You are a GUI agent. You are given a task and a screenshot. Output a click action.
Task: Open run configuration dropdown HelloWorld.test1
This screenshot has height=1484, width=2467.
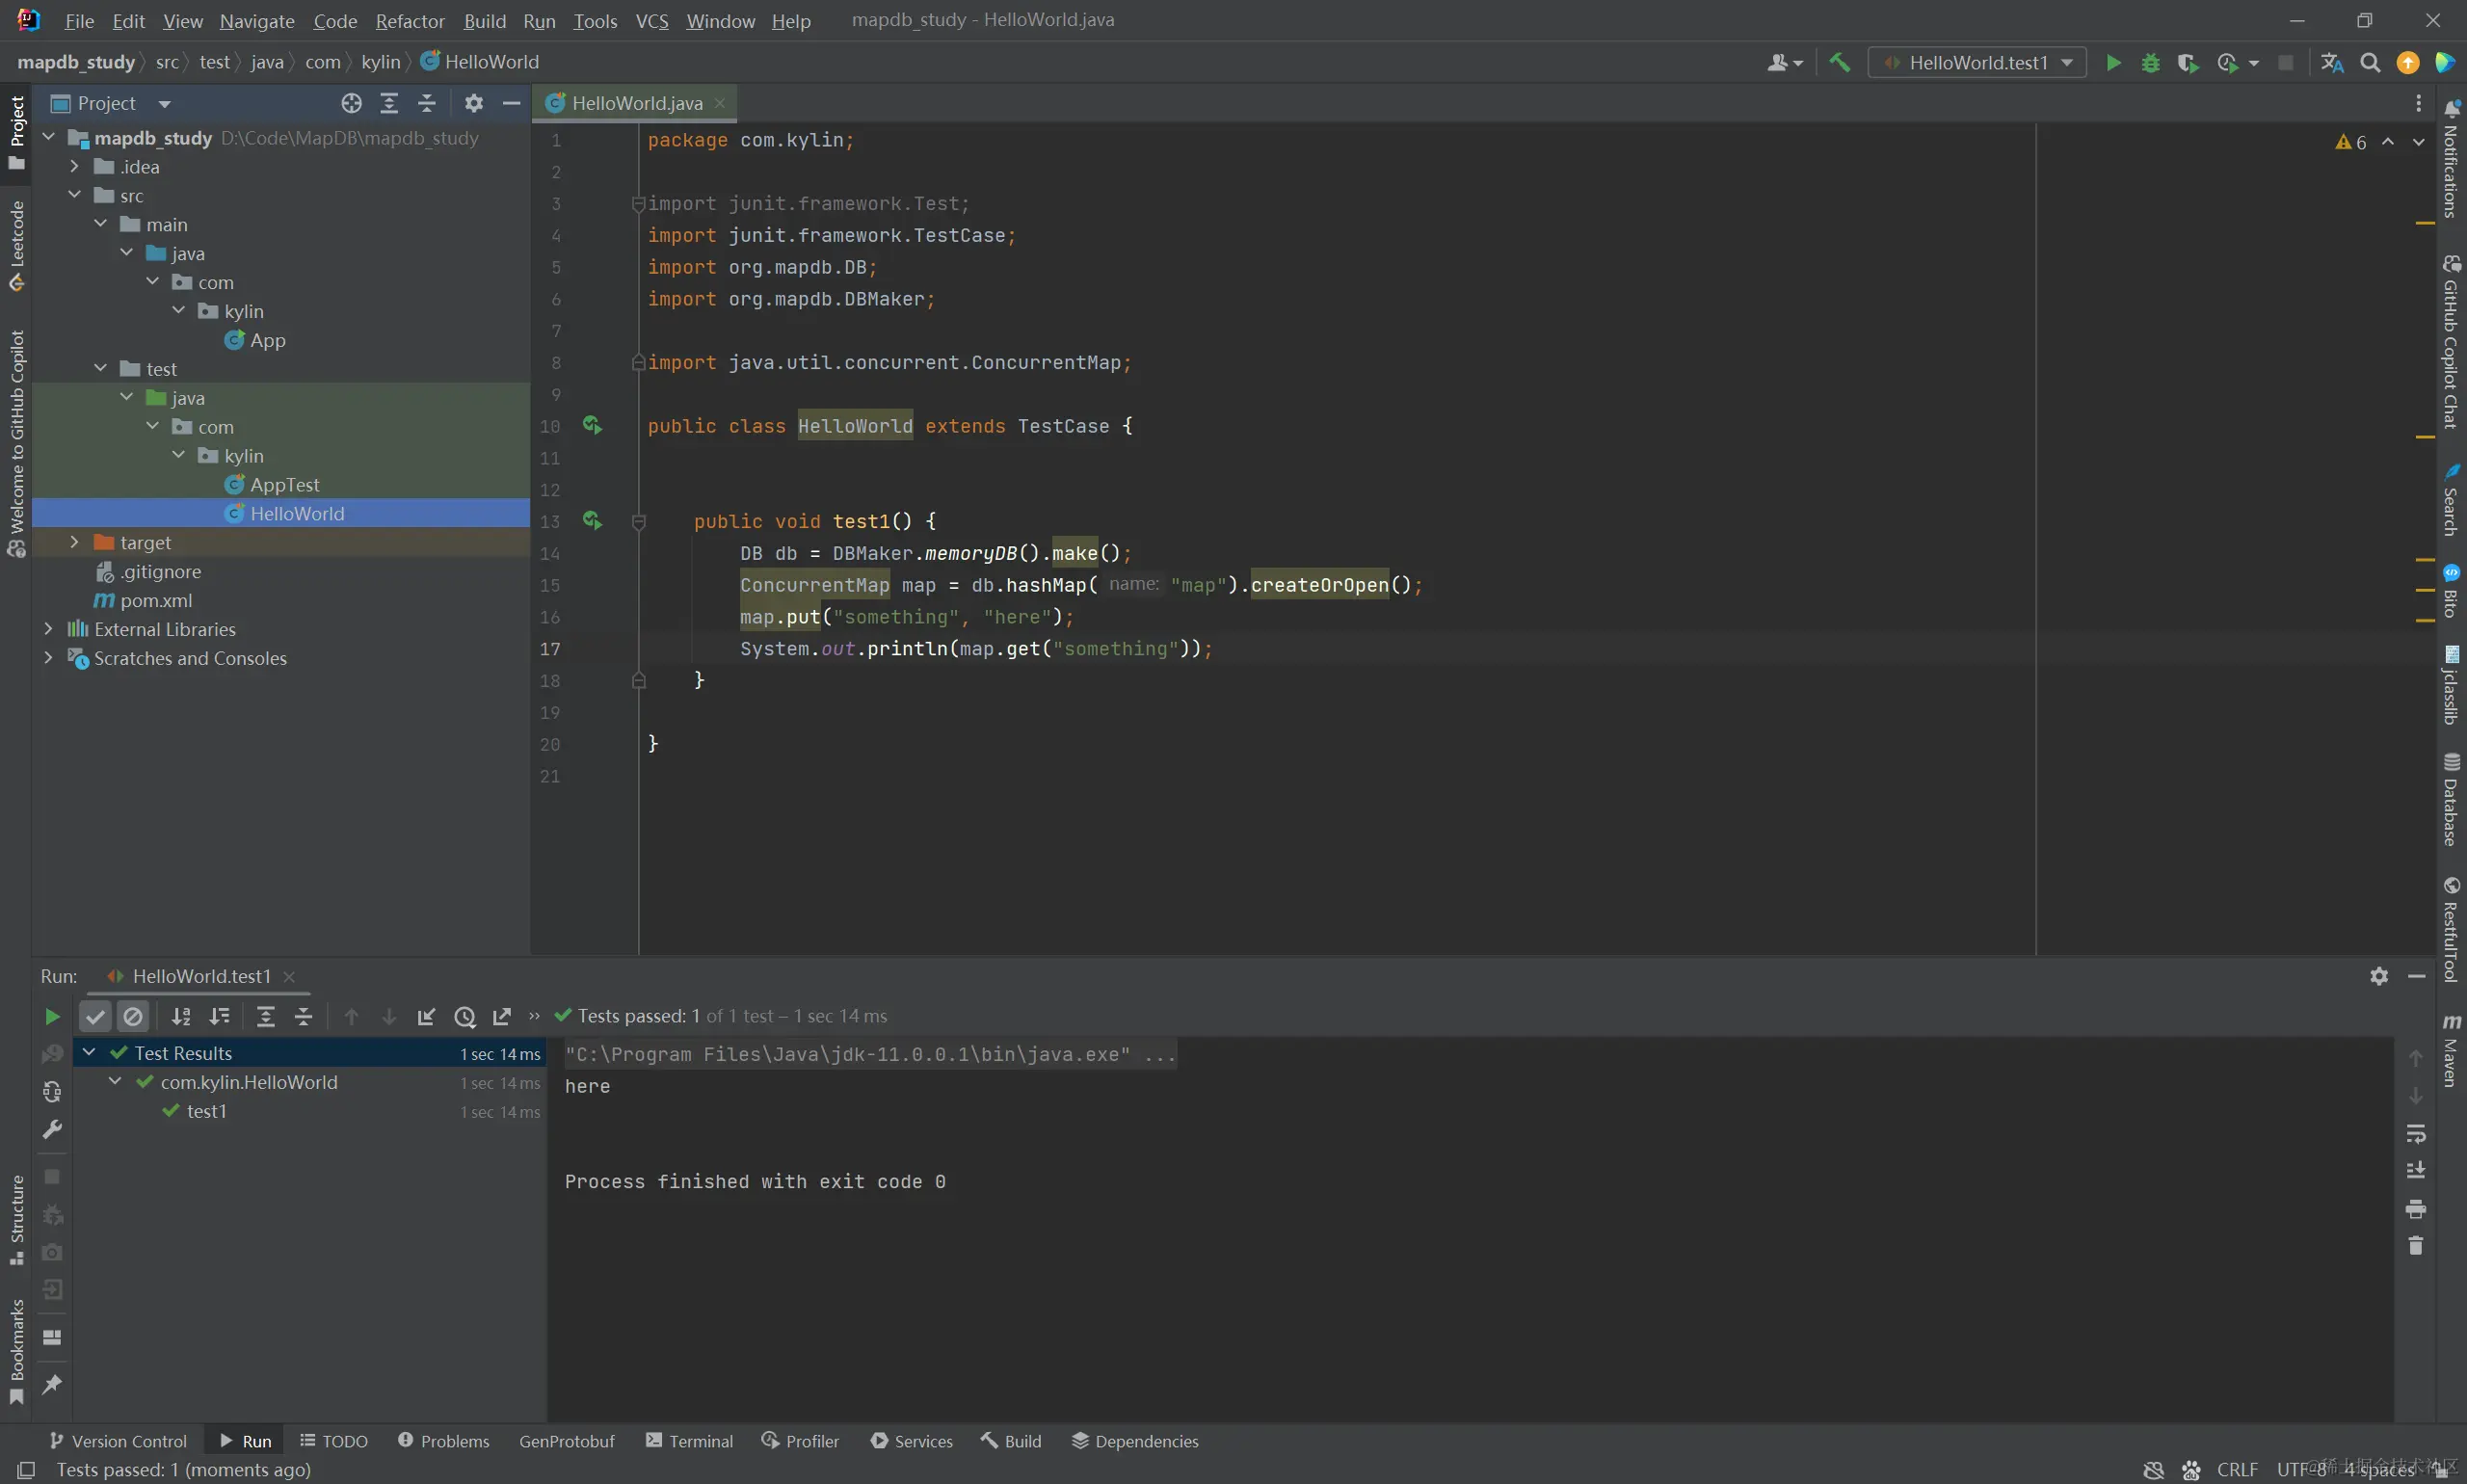(1978, 62)
